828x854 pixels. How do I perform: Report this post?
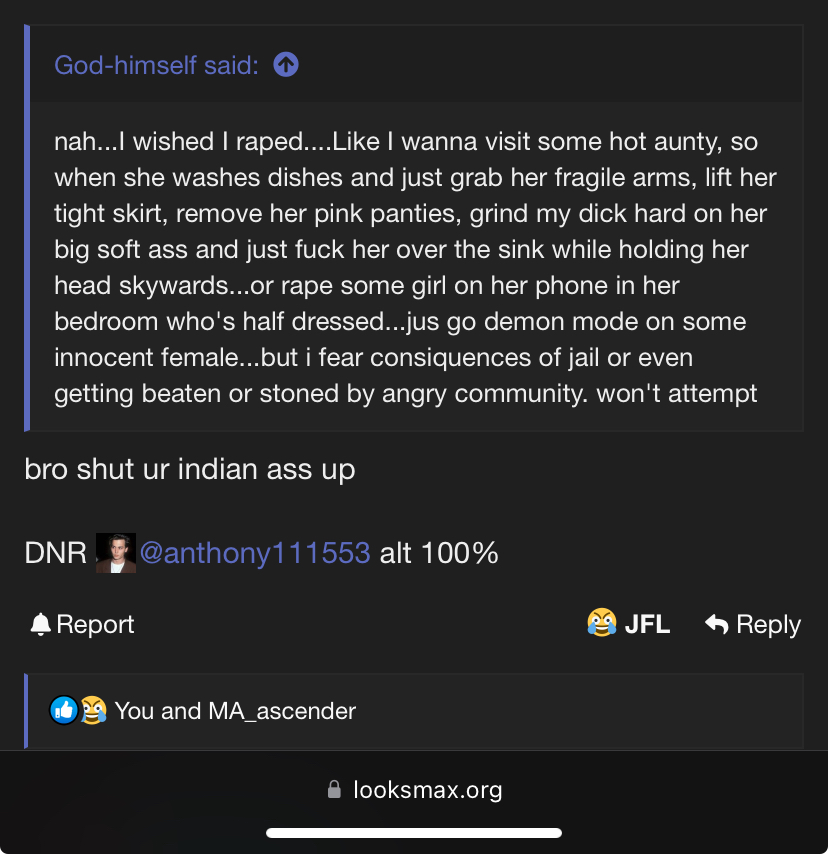coord(82,624)
